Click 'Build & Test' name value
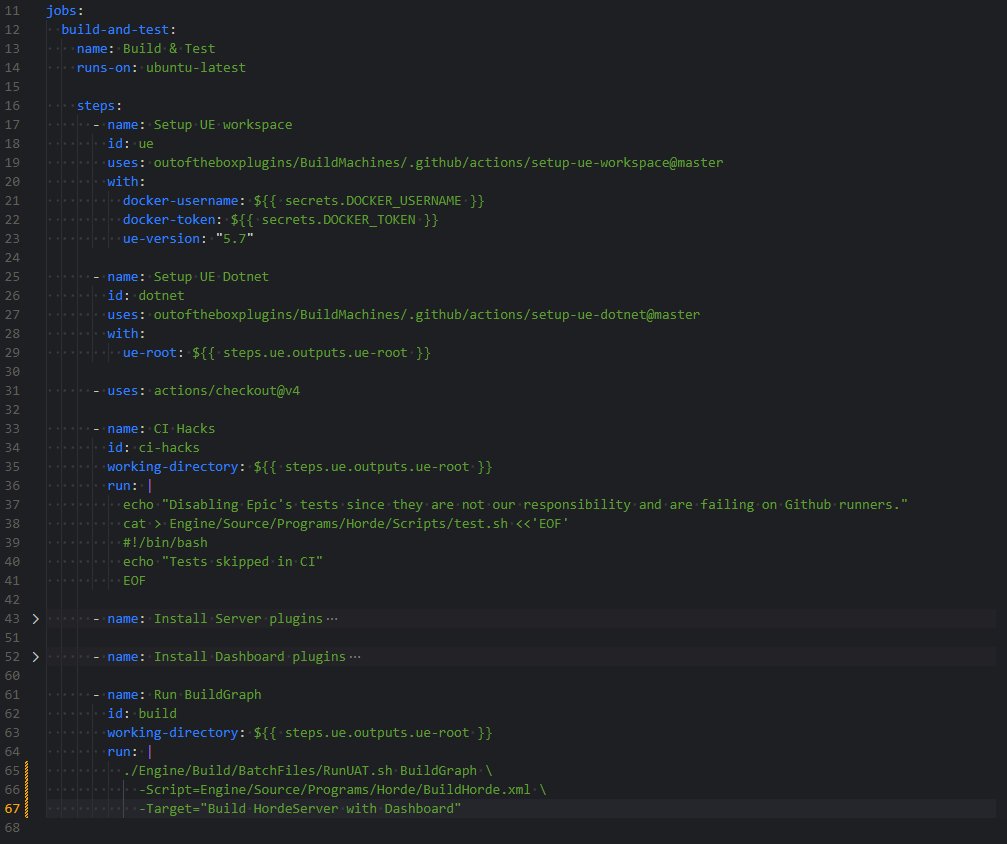Image resolution: width=1007 pixels, height=844 pixels. 169,49
